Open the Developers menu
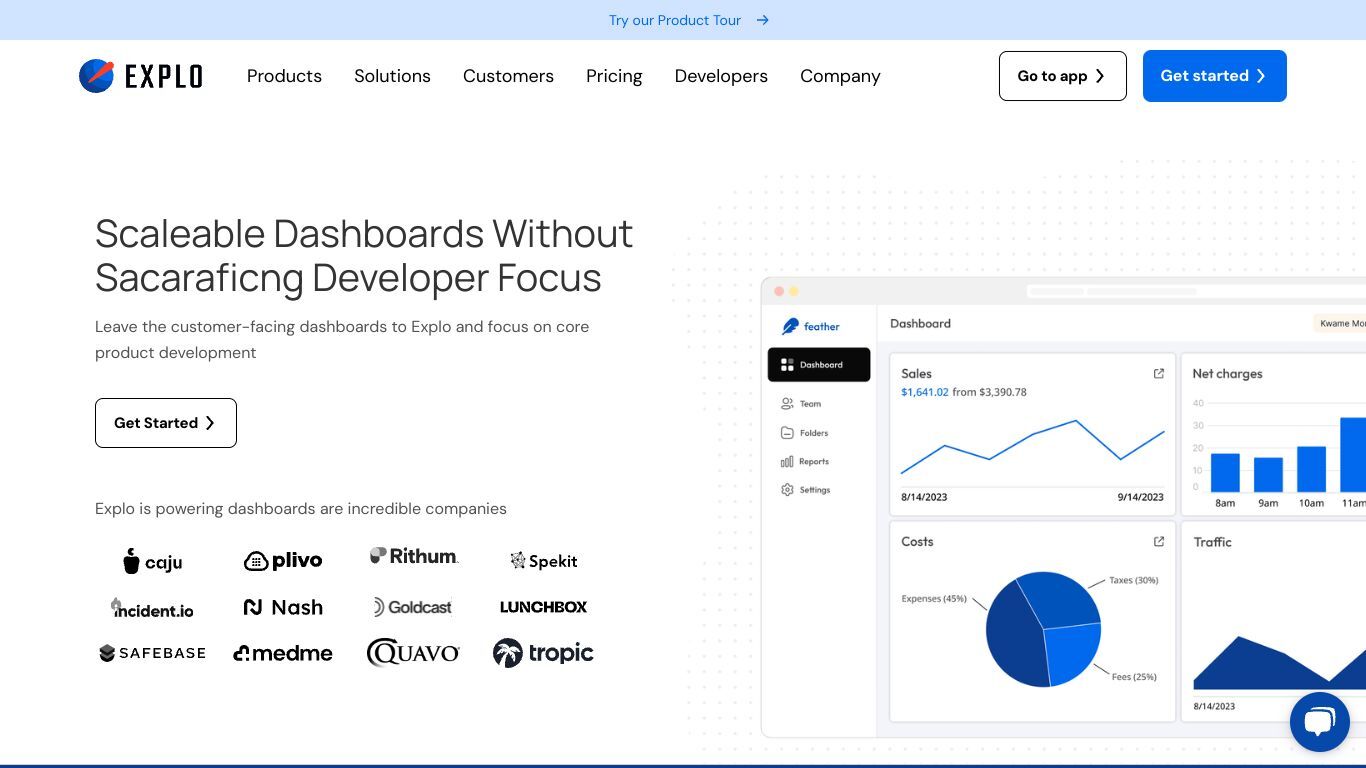The width and height of the screenshot is (1366, 768). tap(721, 76)
